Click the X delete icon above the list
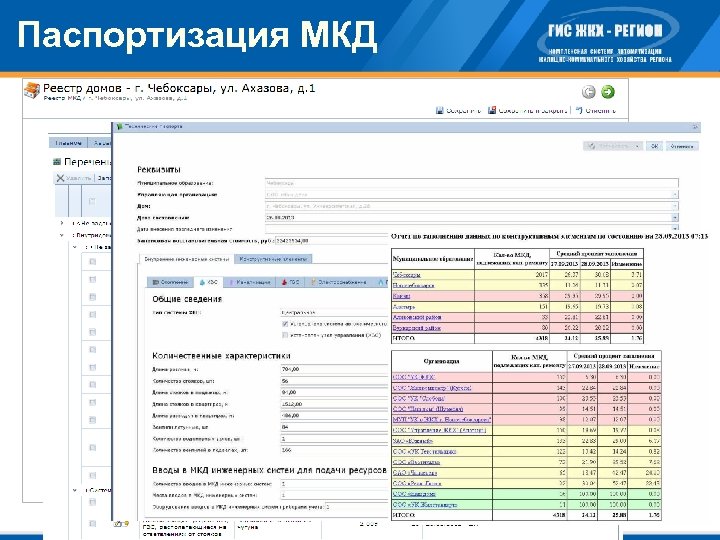 coord(60,178)
